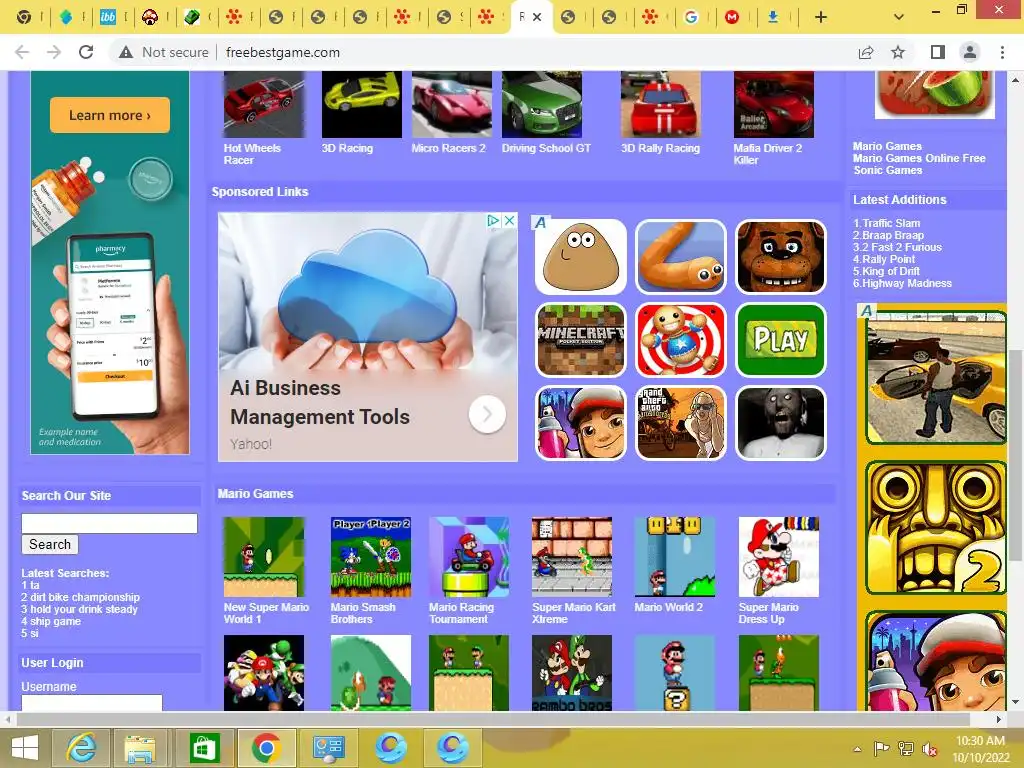Open the GTA yellow car ad image
The height and width of the screenshot is (768, 1024).
[936, 377]
